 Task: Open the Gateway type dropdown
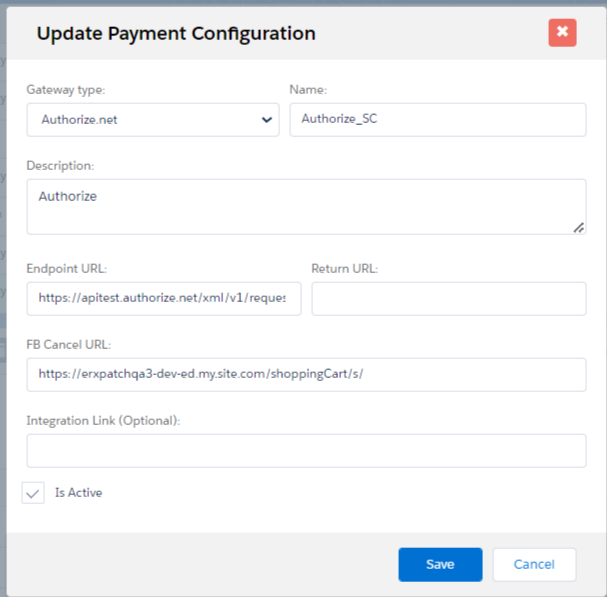click(x=153, y=120)
